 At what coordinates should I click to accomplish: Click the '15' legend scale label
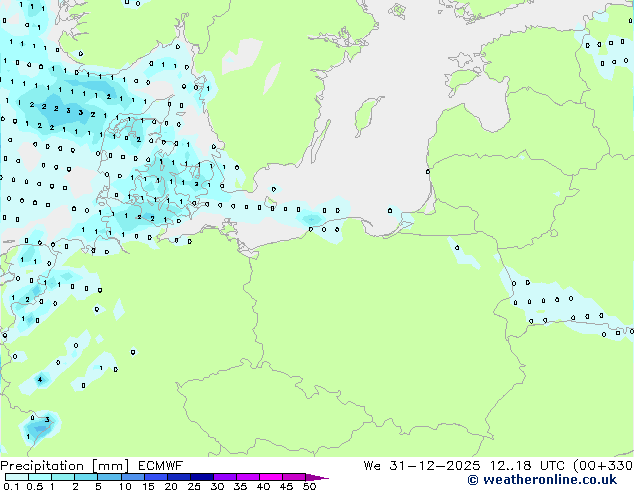[148, 486]
